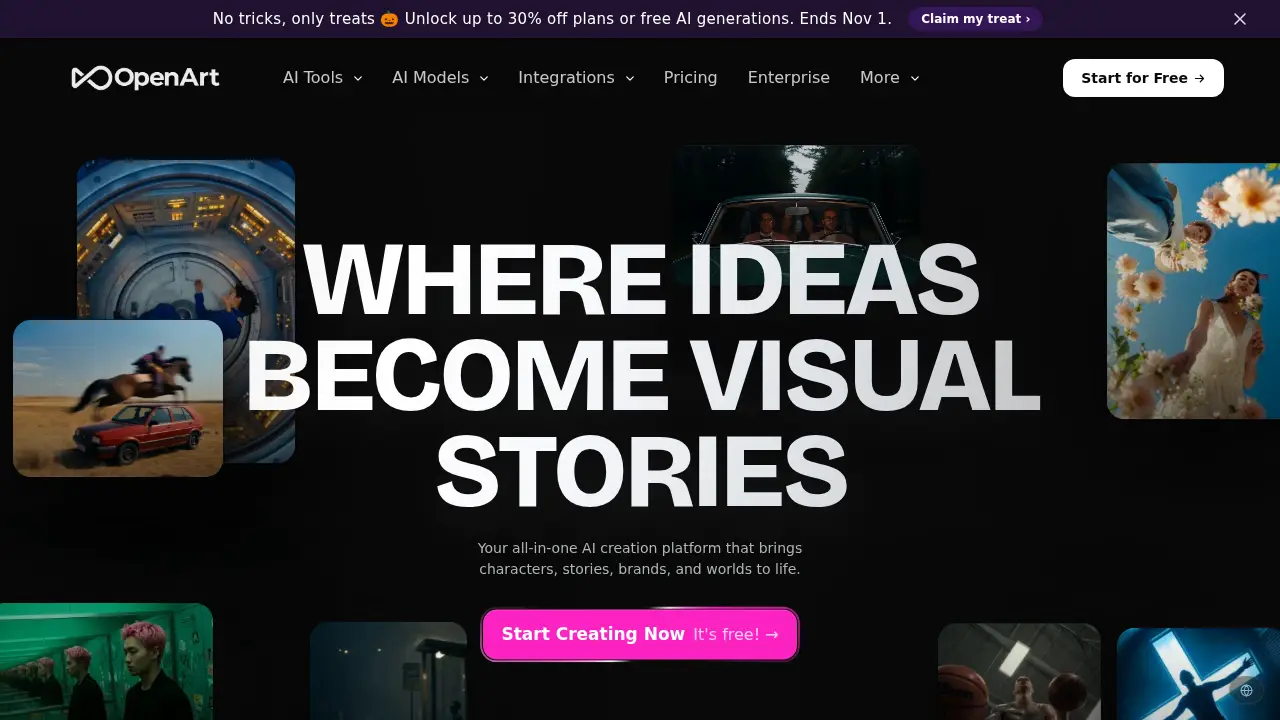
Task: Expand the More dropdown menu
Action: pyautogui.click(x=890, y=78)
